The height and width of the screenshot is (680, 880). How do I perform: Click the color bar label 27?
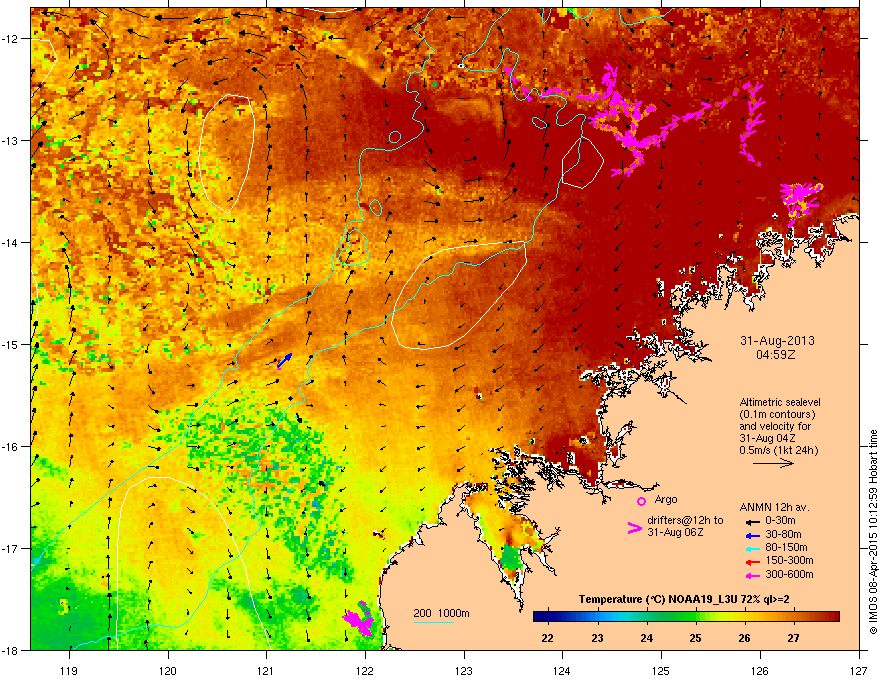[793, 638]
